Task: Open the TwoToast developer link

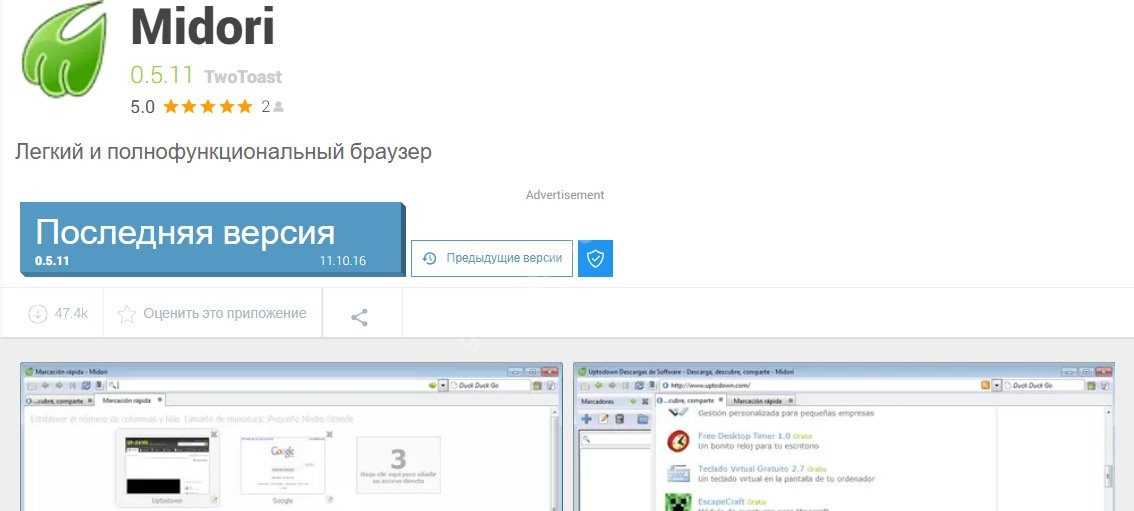Action: [x=243, y=77]
